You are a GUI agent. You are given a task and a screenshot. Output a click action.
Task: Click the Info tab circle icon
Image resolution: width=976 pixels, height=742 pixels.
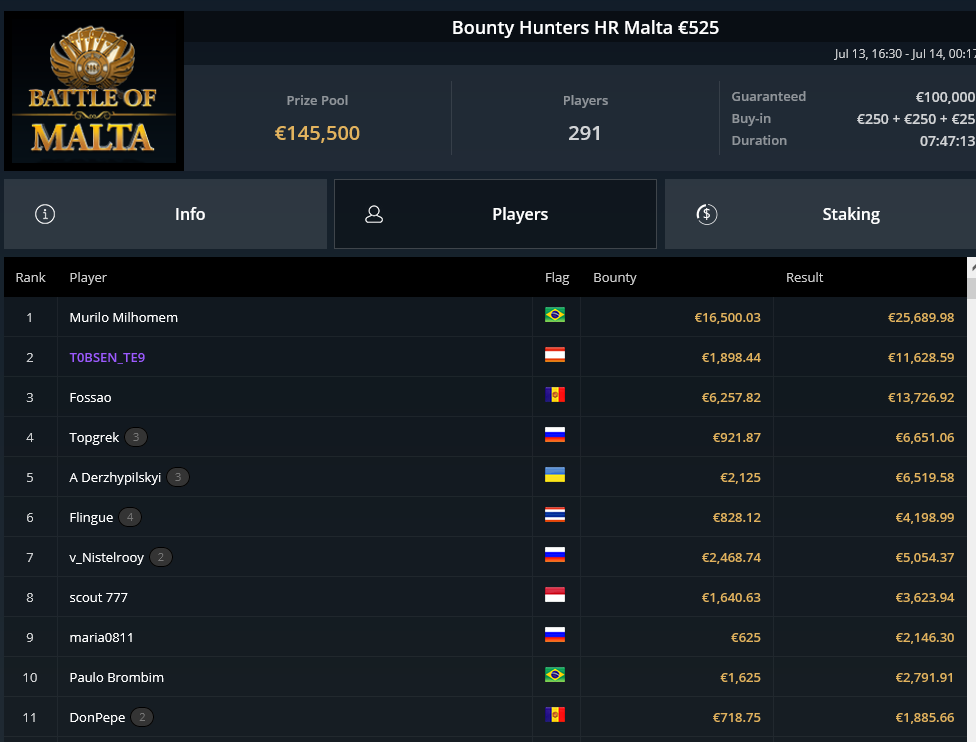coord(45,214)
